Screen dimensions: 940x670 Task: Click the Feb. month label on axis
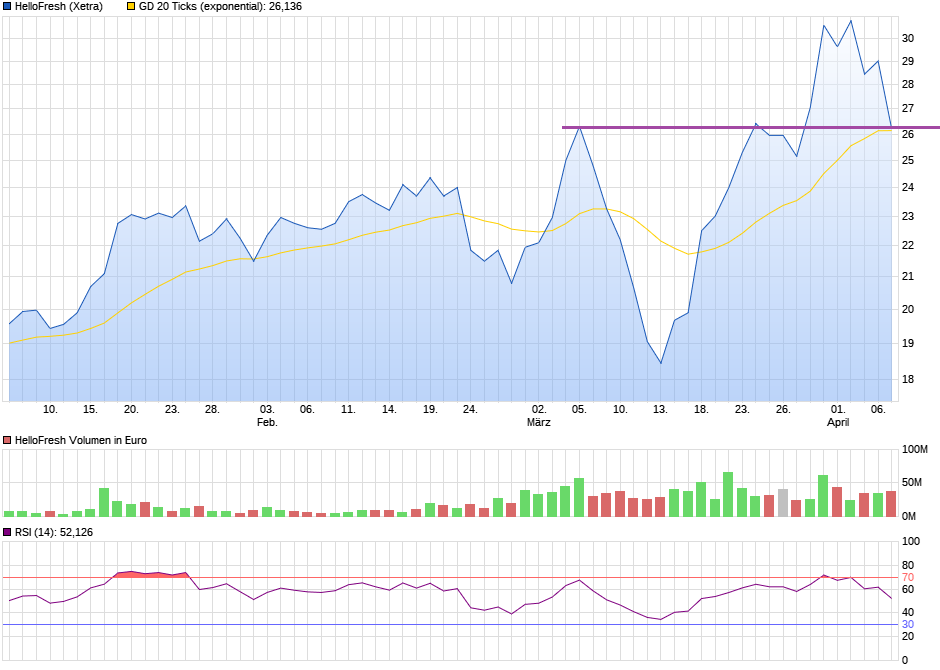click(x=267, y=422)
